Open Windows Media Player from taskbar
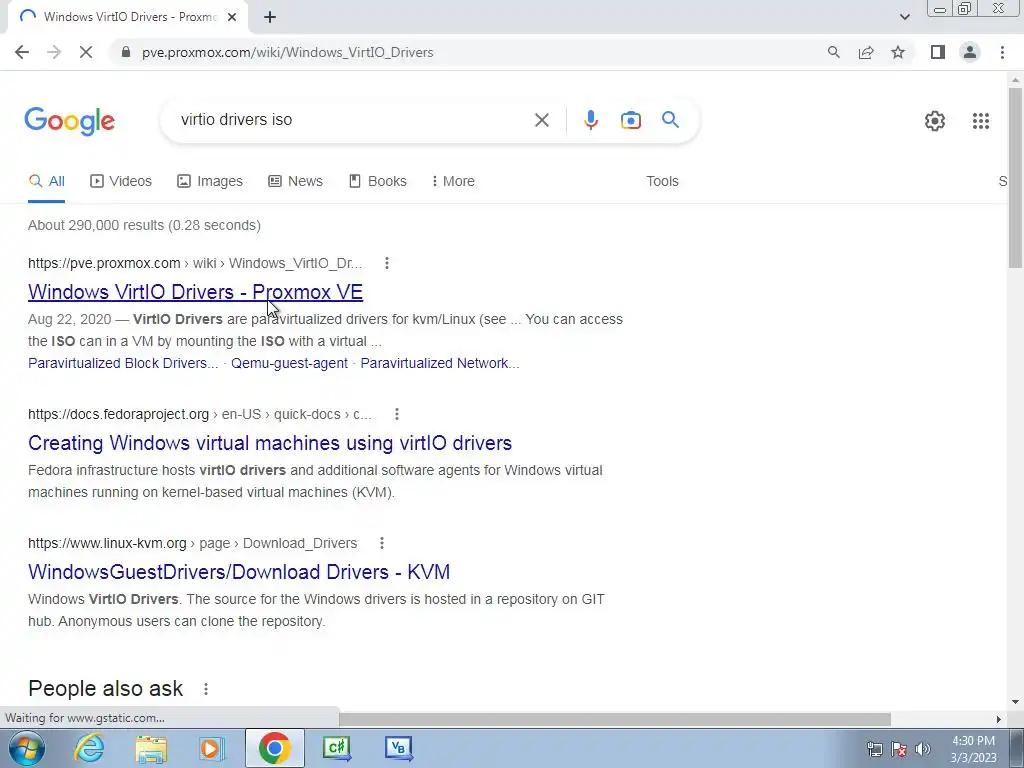Image resolution: width=1024 pixels, height=768 pixels. coord(212,748)
